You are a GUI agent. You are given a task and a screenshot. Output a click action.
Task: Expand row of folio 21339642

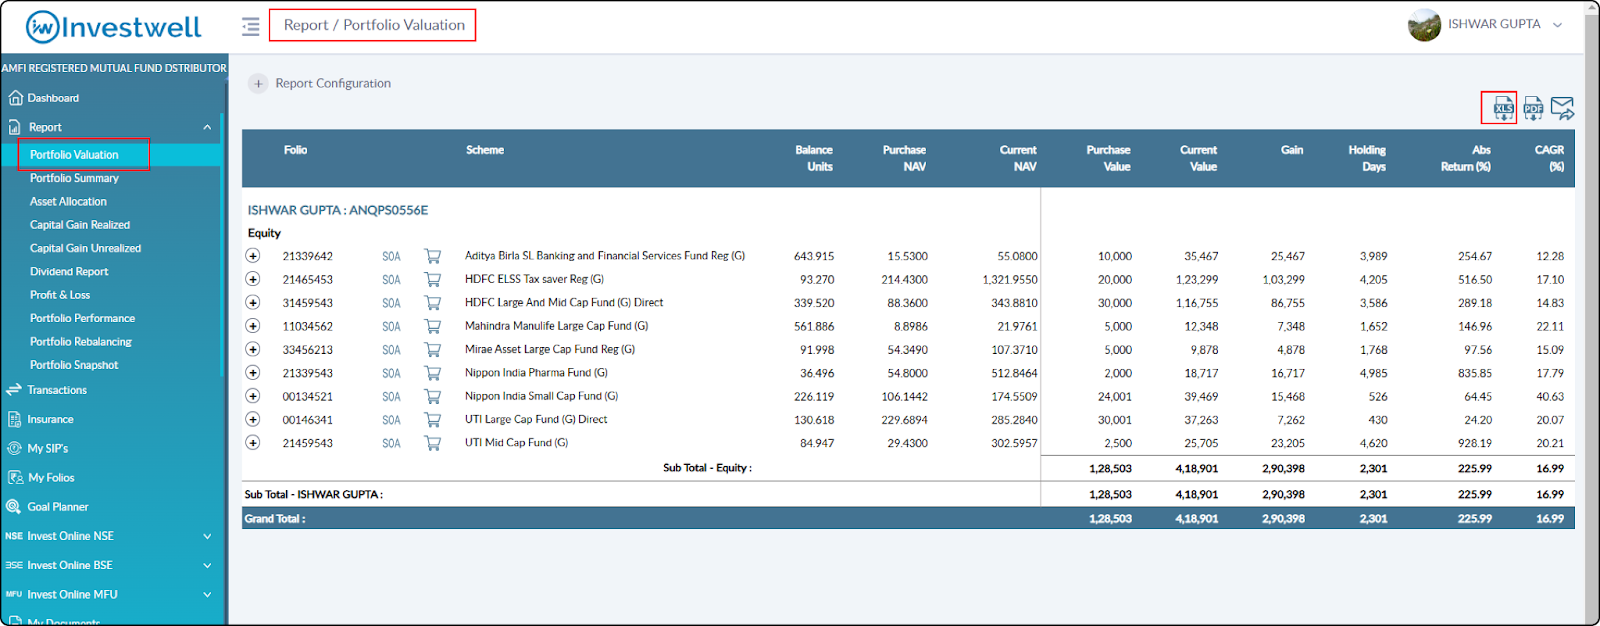(x=253, y=256)
